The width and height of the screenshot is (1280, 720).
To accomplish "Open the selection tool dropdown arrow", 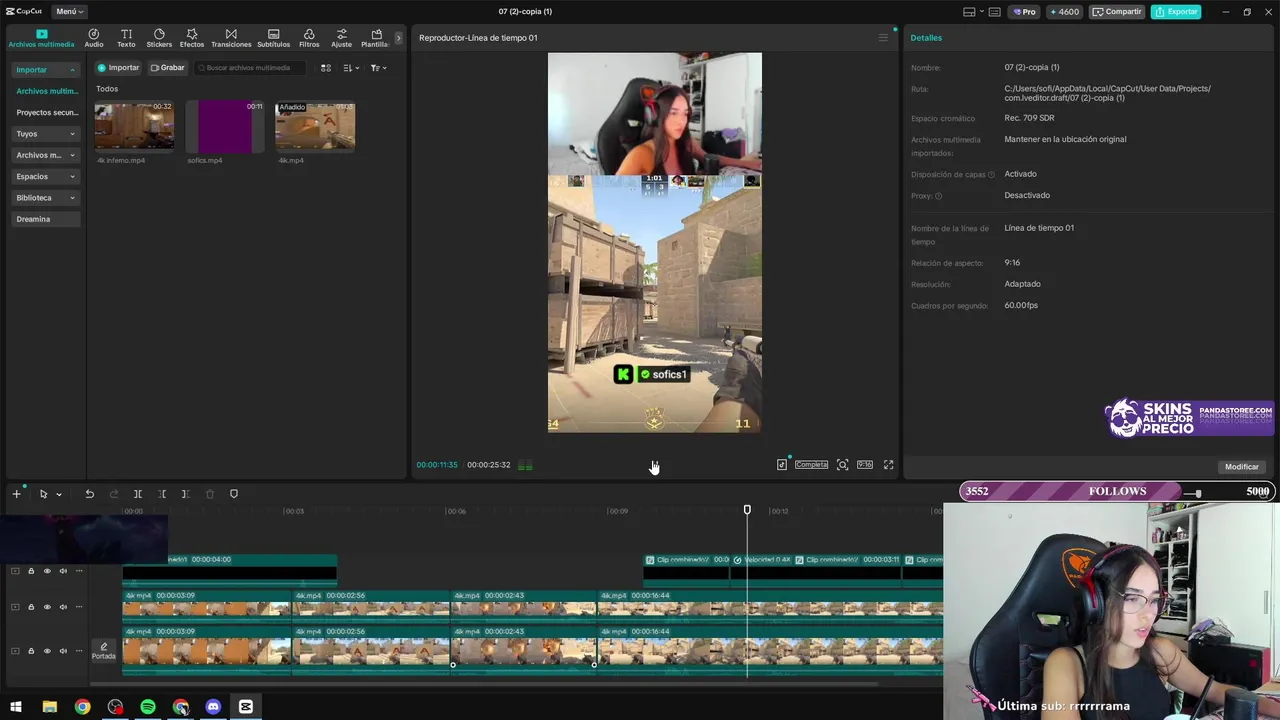I will tap(59, 494).
